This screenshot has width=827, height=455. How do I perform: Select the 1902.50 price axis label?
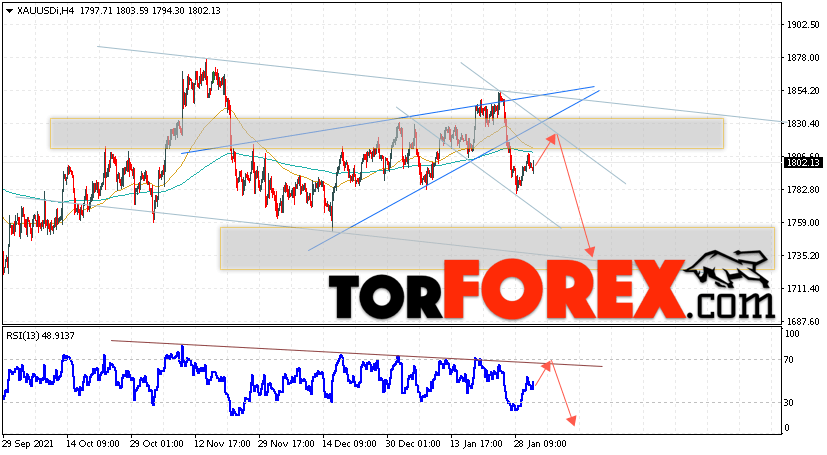[x=803, y=24]
